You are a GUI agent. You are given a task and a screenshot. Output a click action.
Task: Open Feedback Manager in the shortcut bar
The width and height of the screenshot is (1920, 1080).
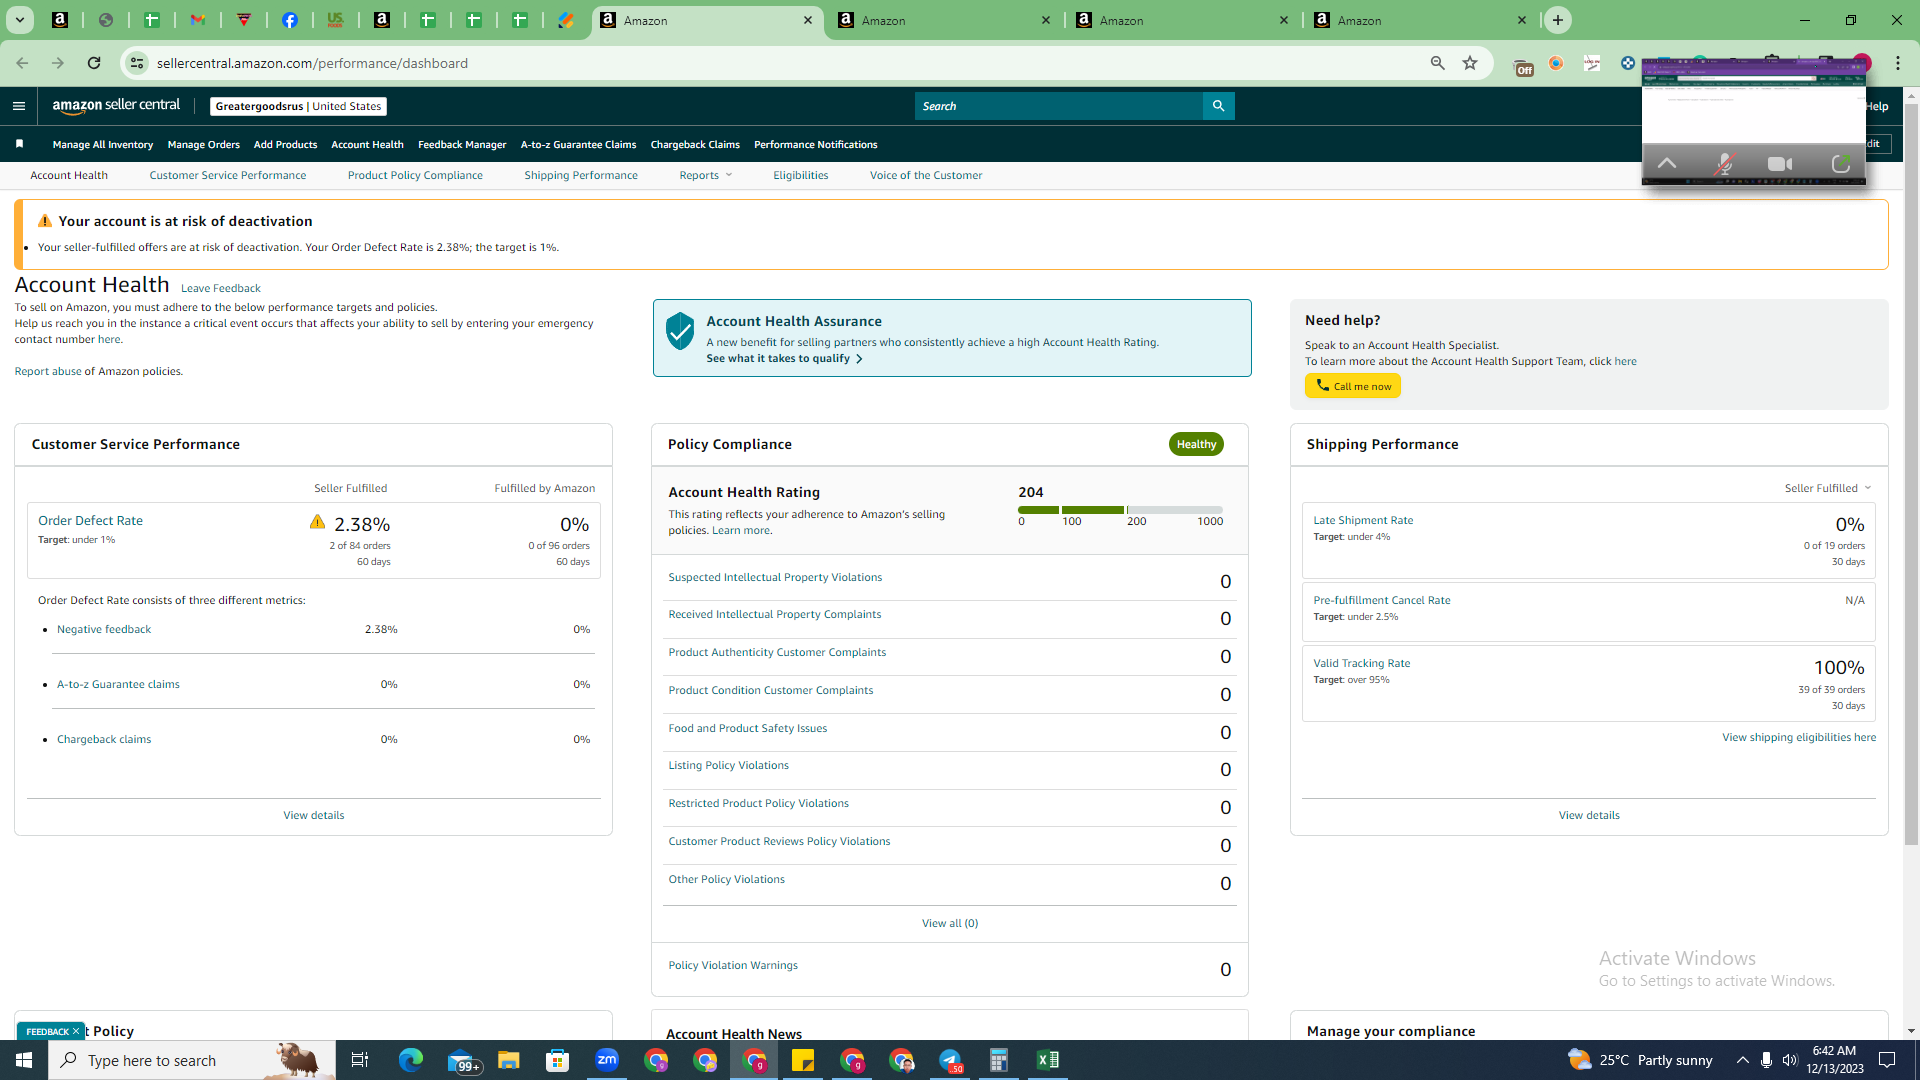tap(462, 145)
